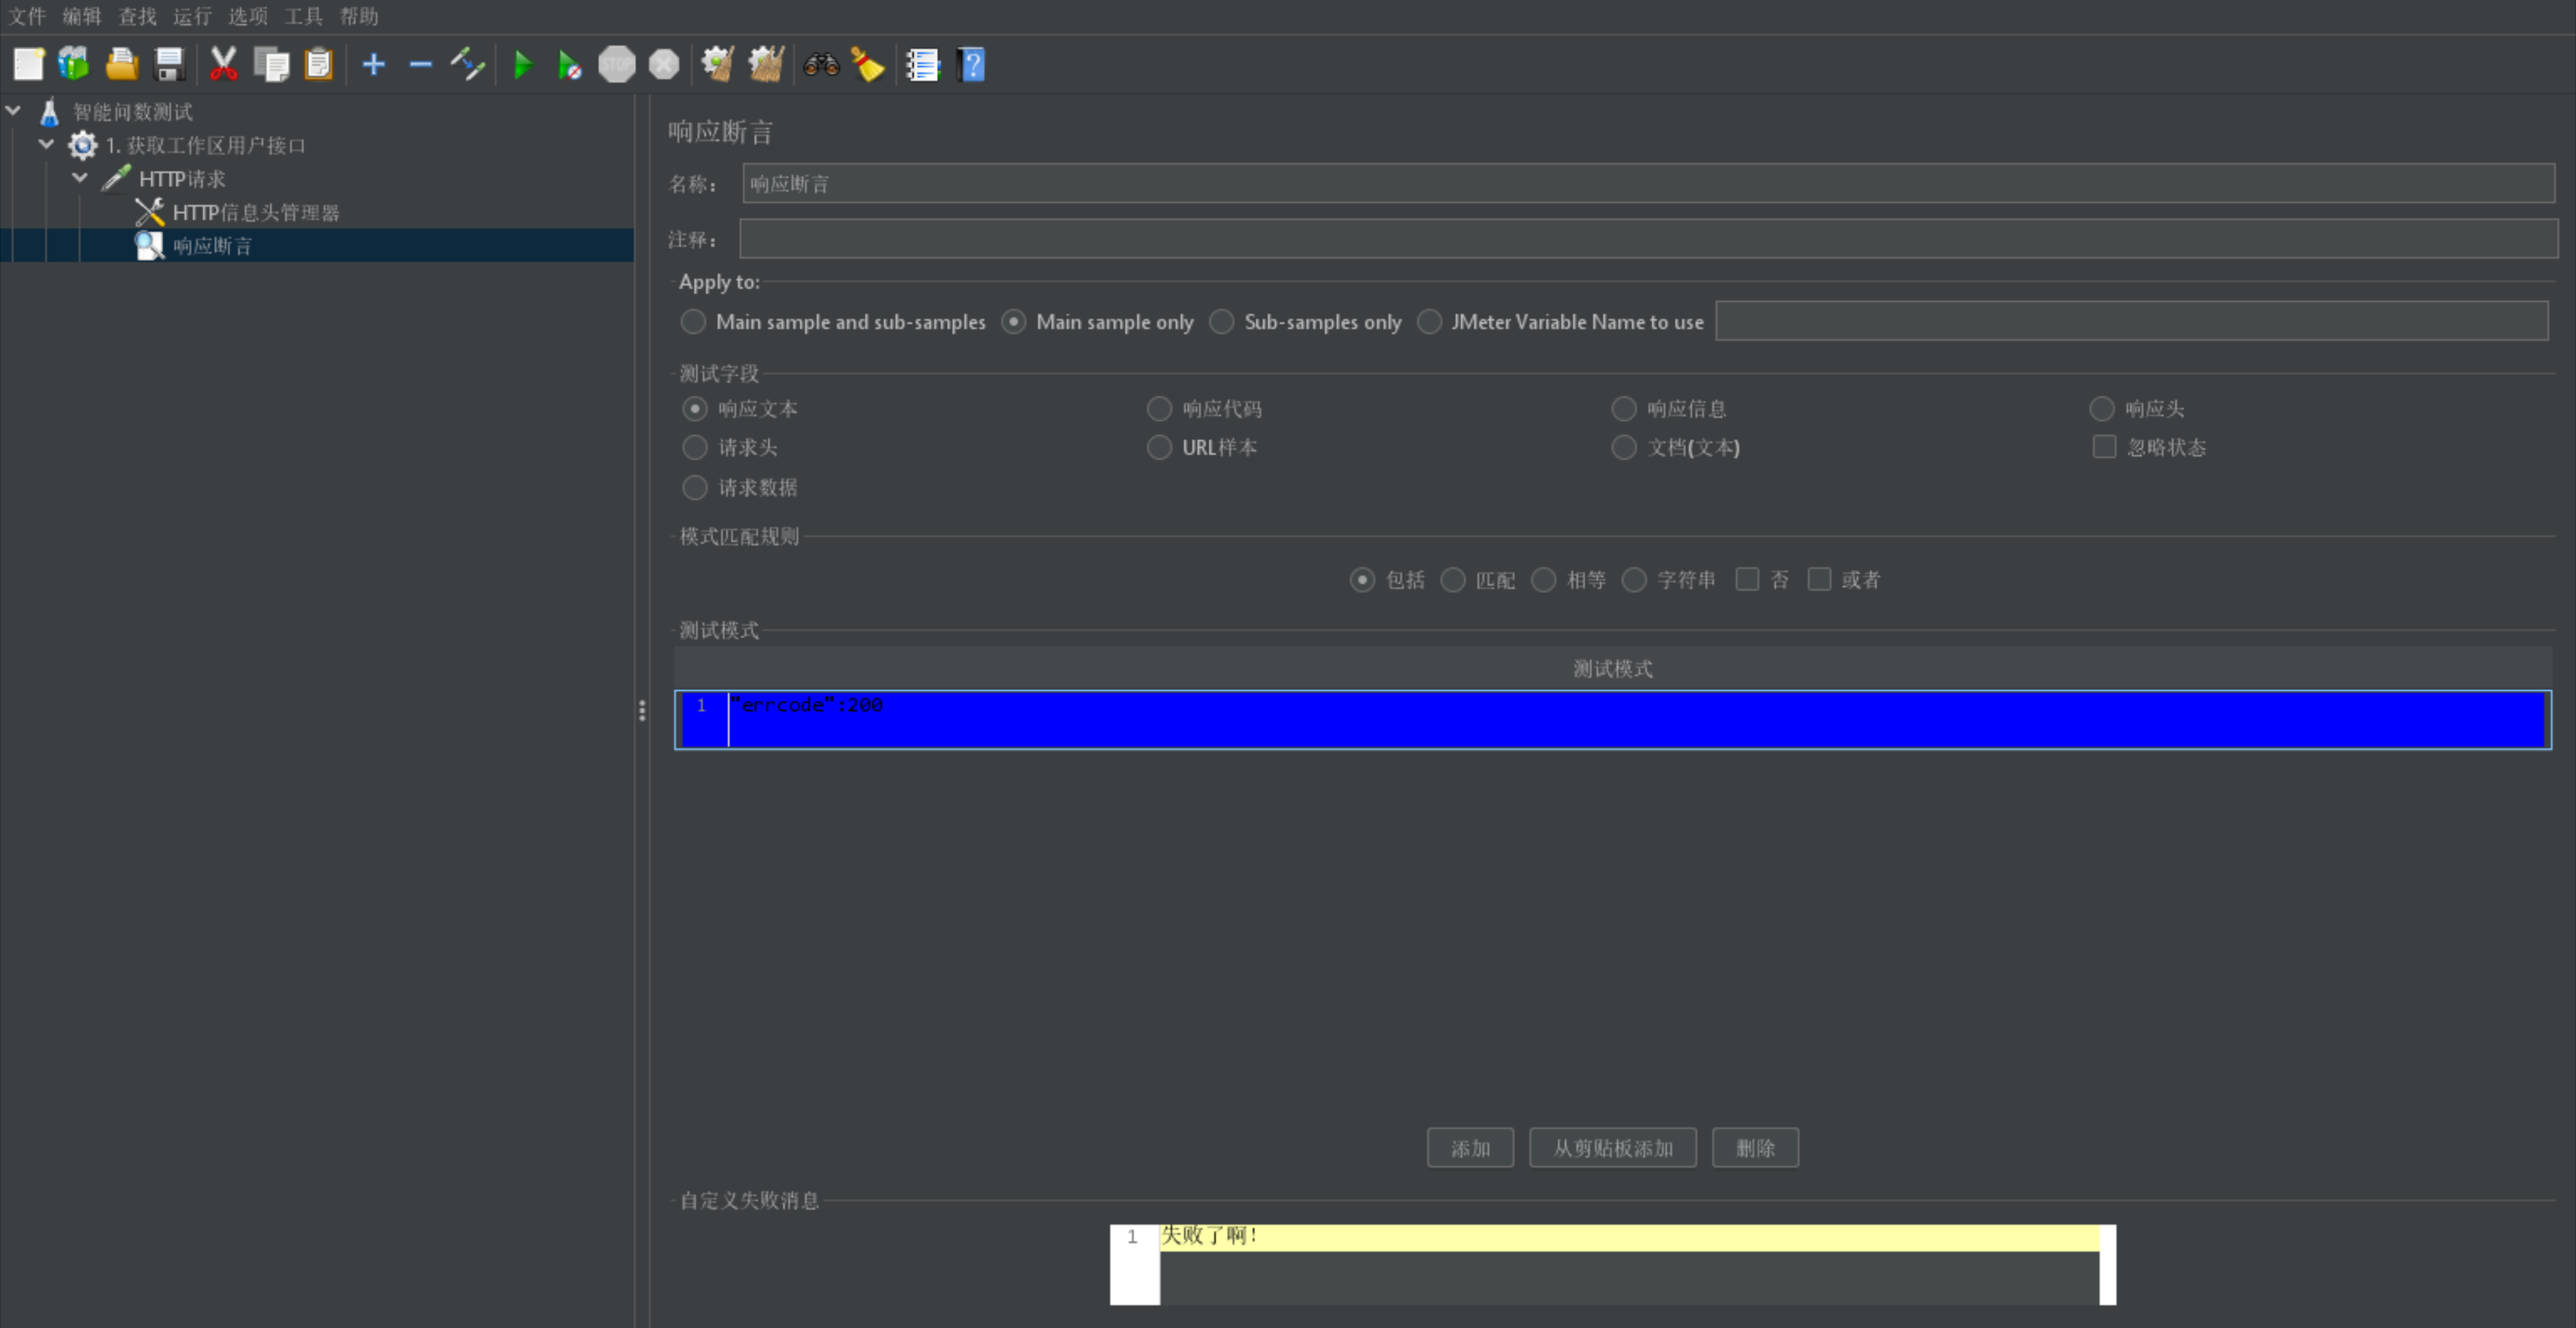This screenshot has width=2576, height=1328.
Task: Open the 文件 menu
Action: coord(27,16)
